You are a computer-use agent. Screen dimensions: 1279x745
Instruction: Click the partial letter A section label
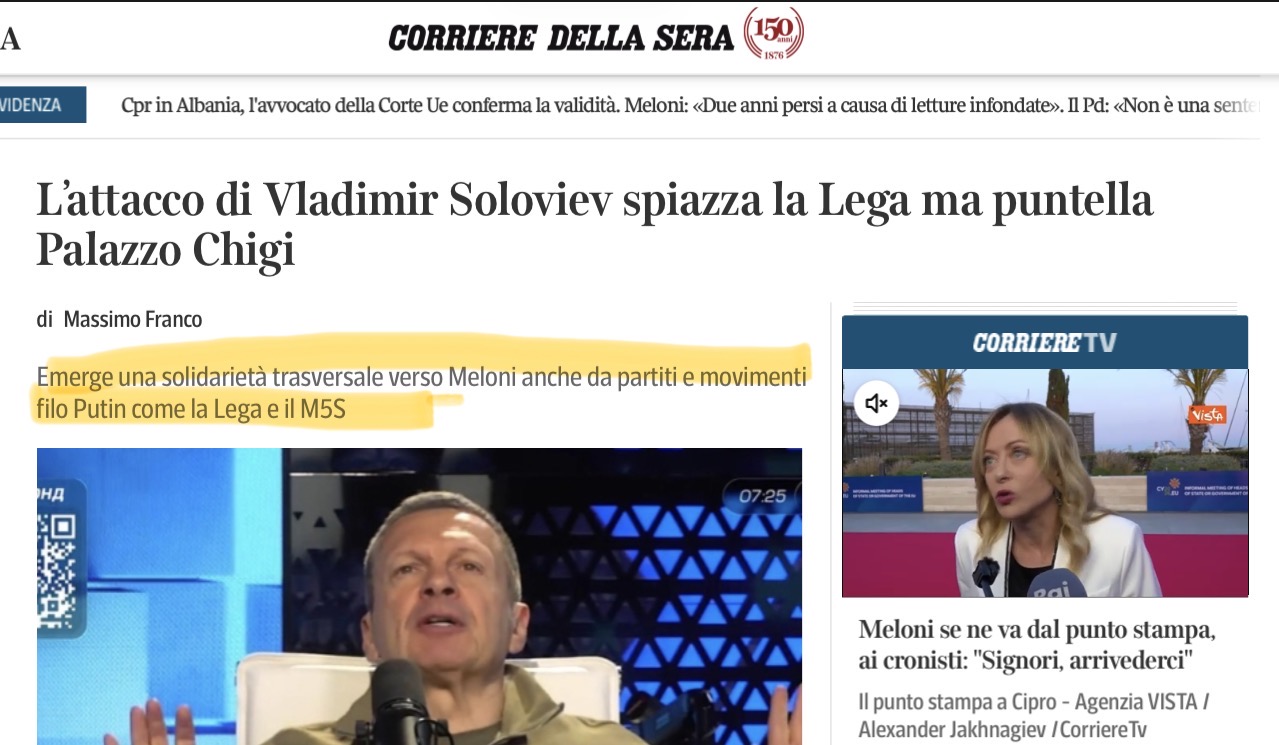[x=10, y=39]
